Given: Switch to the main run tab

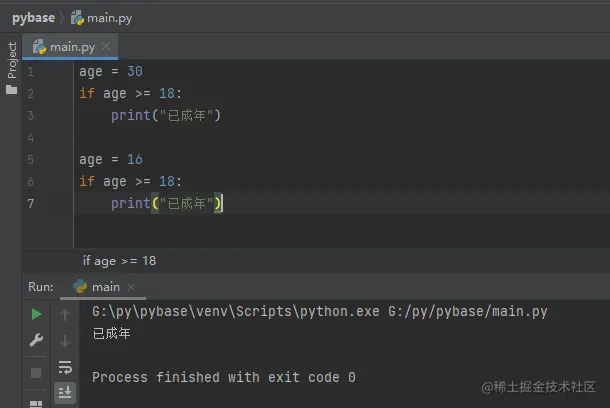Looking at the screenshot, I should (96, 287).
